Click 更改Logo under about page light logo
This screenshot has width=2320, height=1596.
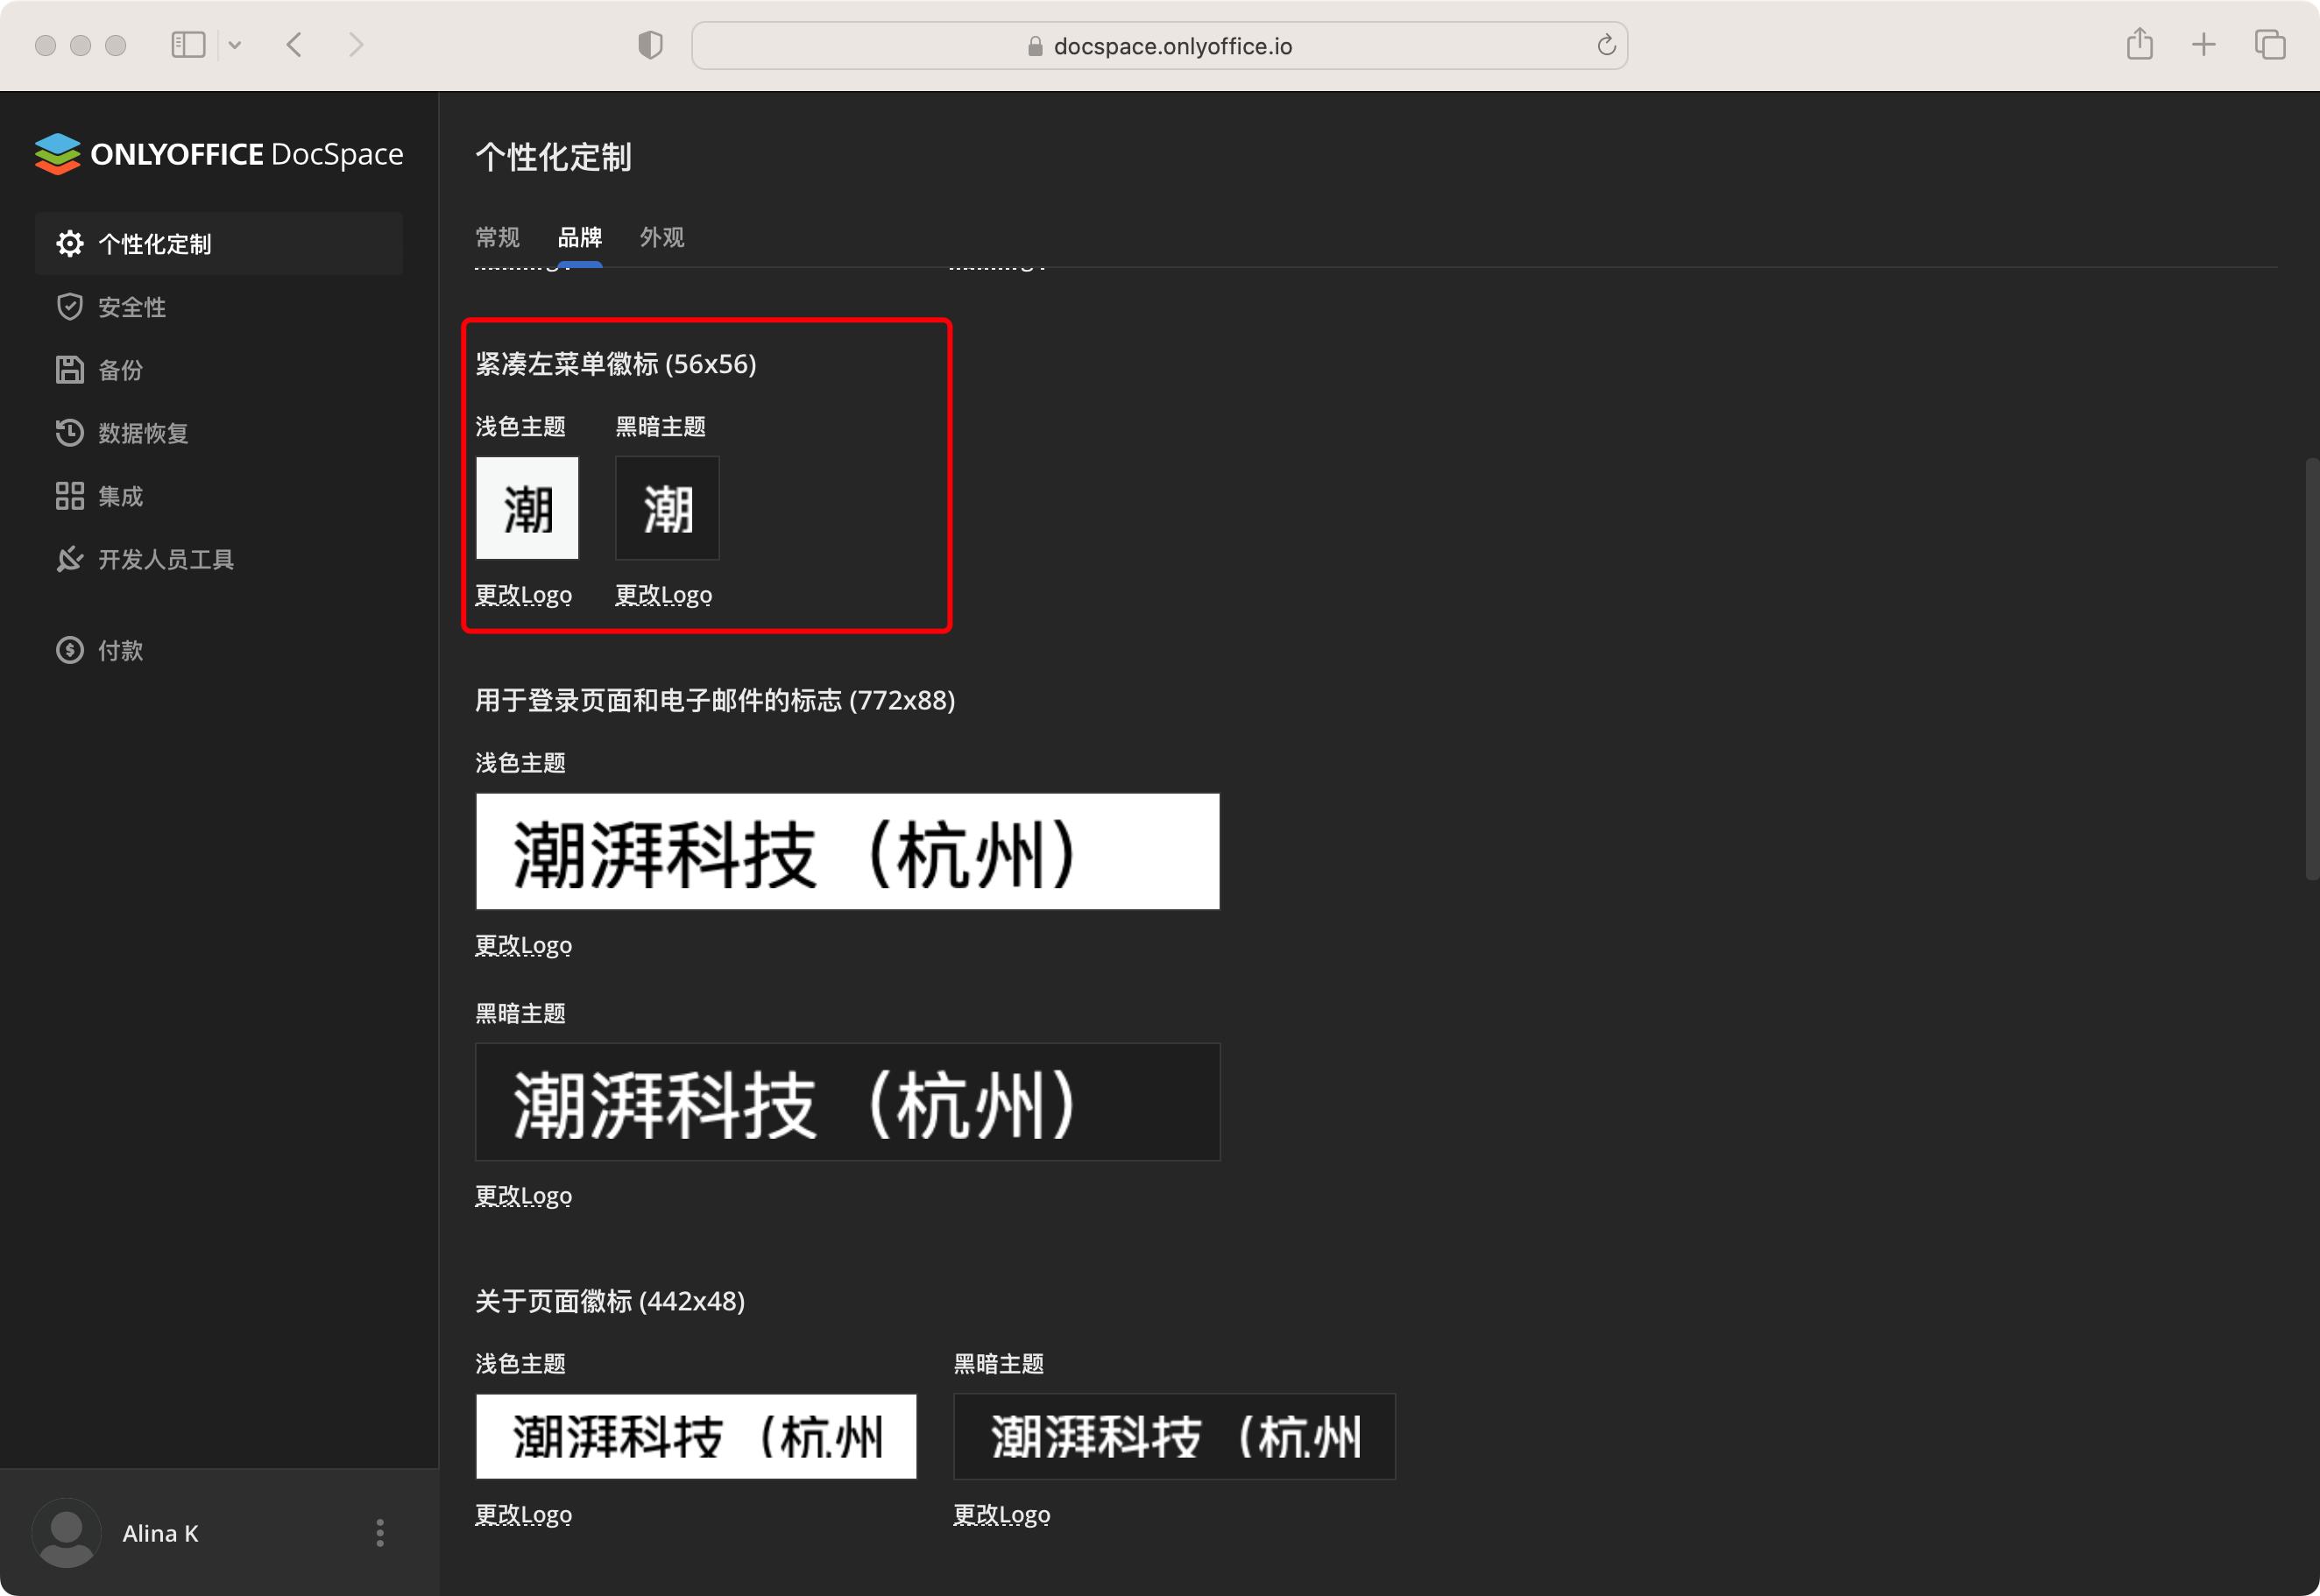pos(524,1514)
